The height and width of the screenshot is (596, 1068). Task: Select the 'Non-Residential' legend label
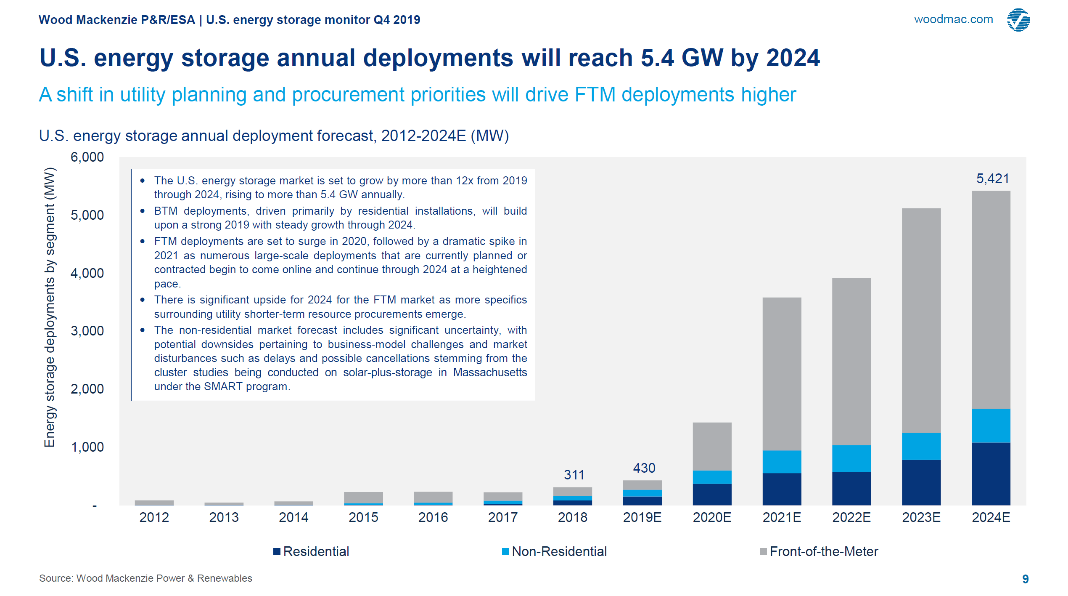(559, 552)
